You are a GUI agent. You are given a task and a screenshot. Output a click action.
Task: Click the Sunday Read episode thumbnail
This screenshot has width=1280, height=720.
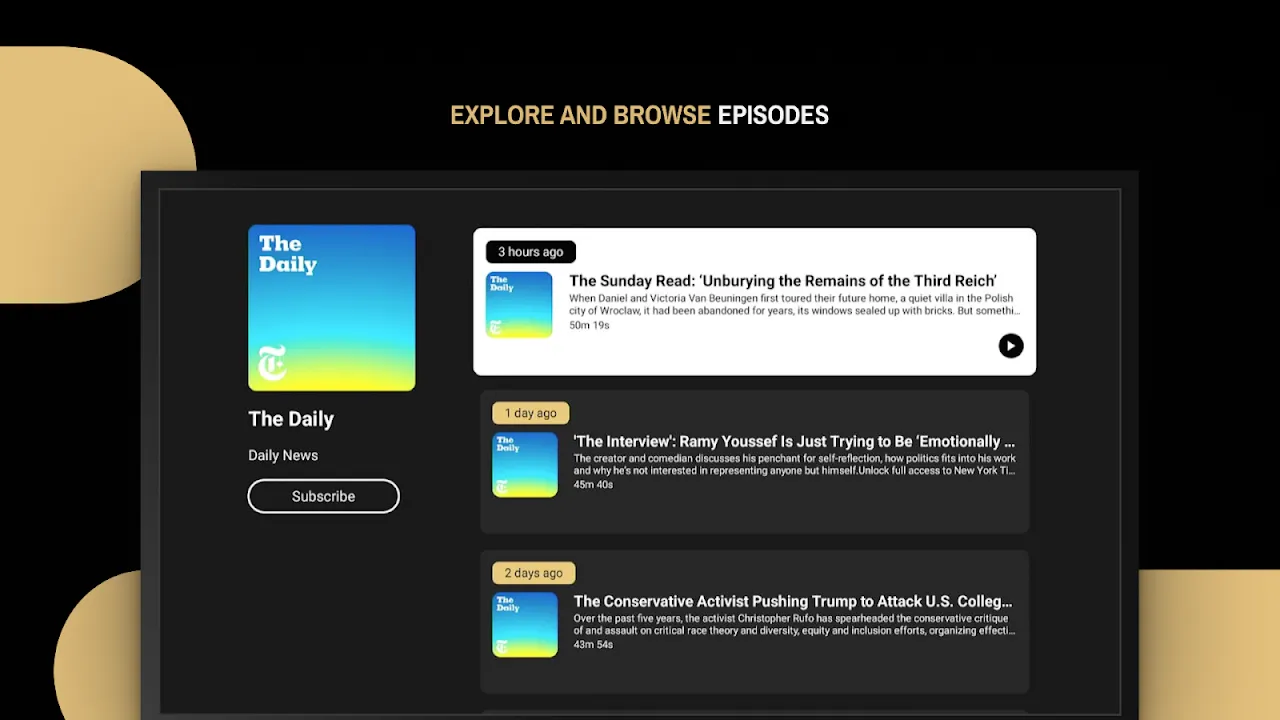click(x=519, y=305)
